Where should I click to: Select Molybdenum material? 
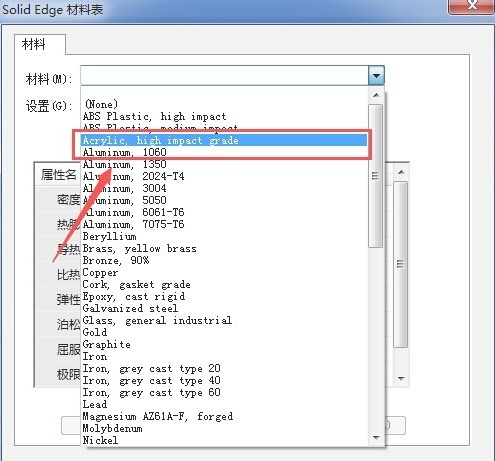tap(225, 428)
